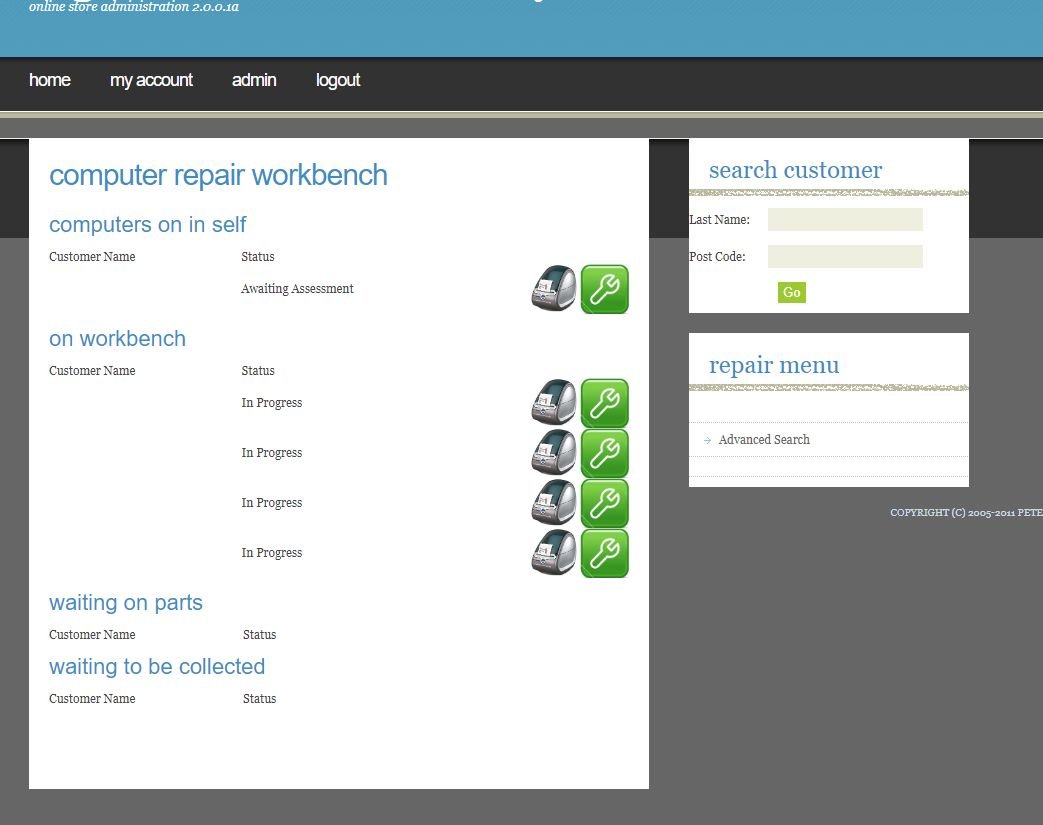This screenshot has height=825, width=1043.
Task: Go to the home menu item
Action: click(50, 80)
